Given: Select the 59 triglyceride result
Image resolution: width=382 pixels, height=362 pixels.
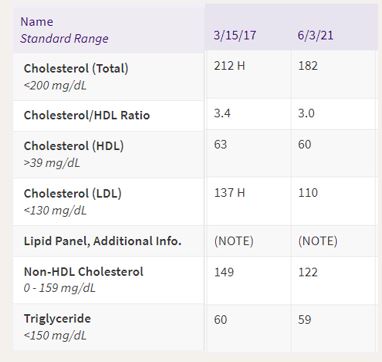Looking at the screenshot, I should (x=304, y=319).
